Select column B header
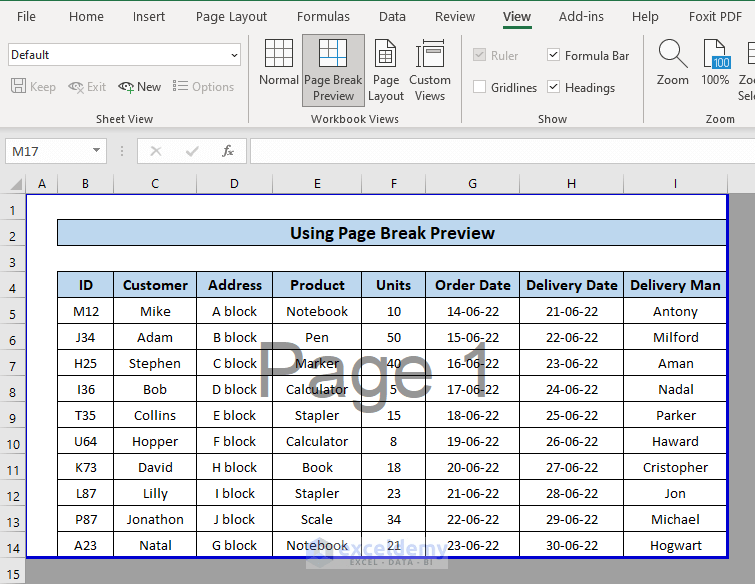 (x=85, y=184)
